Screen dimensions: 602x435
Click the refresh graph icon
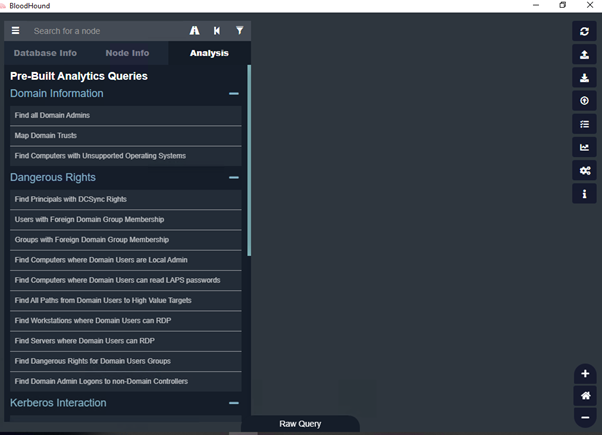pos(585,32)
